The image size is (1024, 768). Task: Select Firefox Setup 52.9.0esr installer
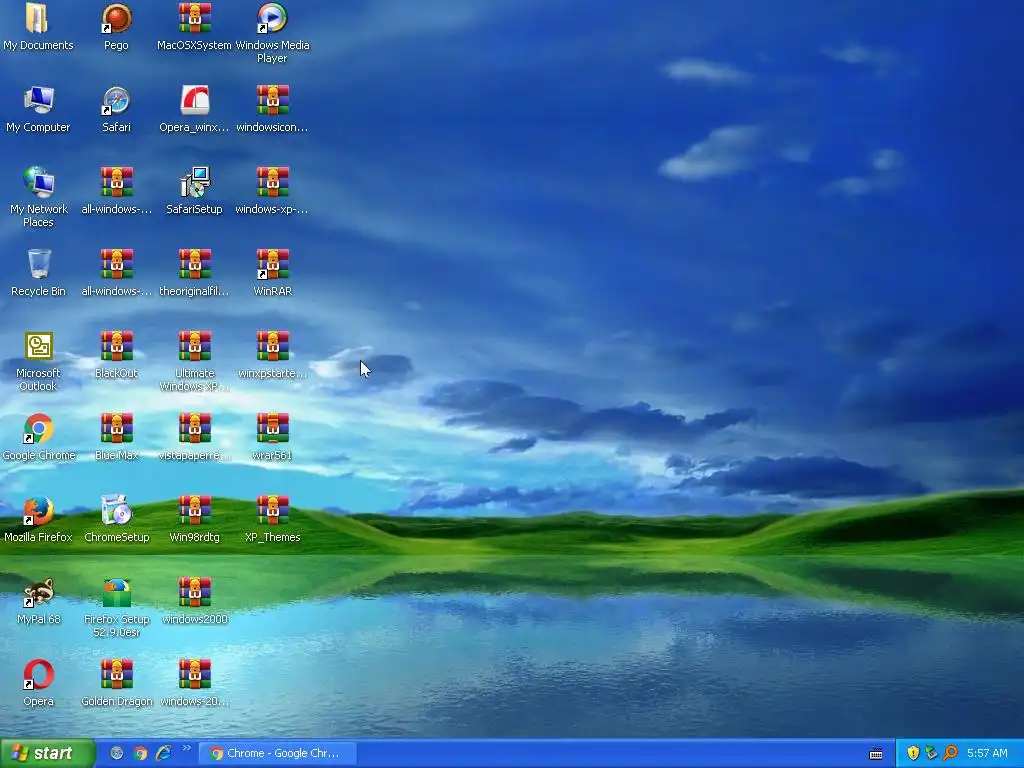[x=116, y=592]
